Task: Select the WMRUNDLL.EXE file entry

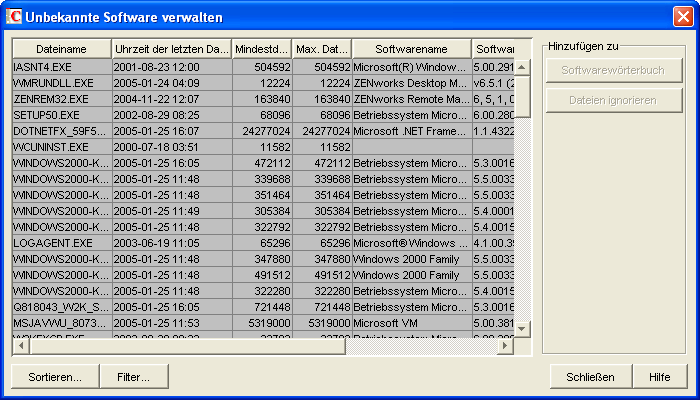Action: [x=62, y=83]
